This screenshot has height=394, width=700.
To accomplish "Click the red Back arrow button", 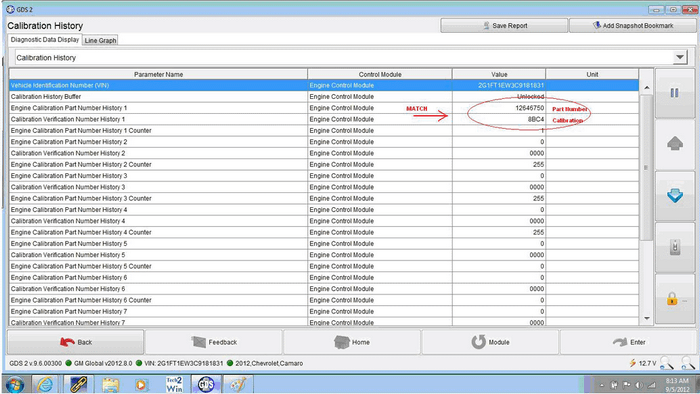I will [x=75, y=342].
